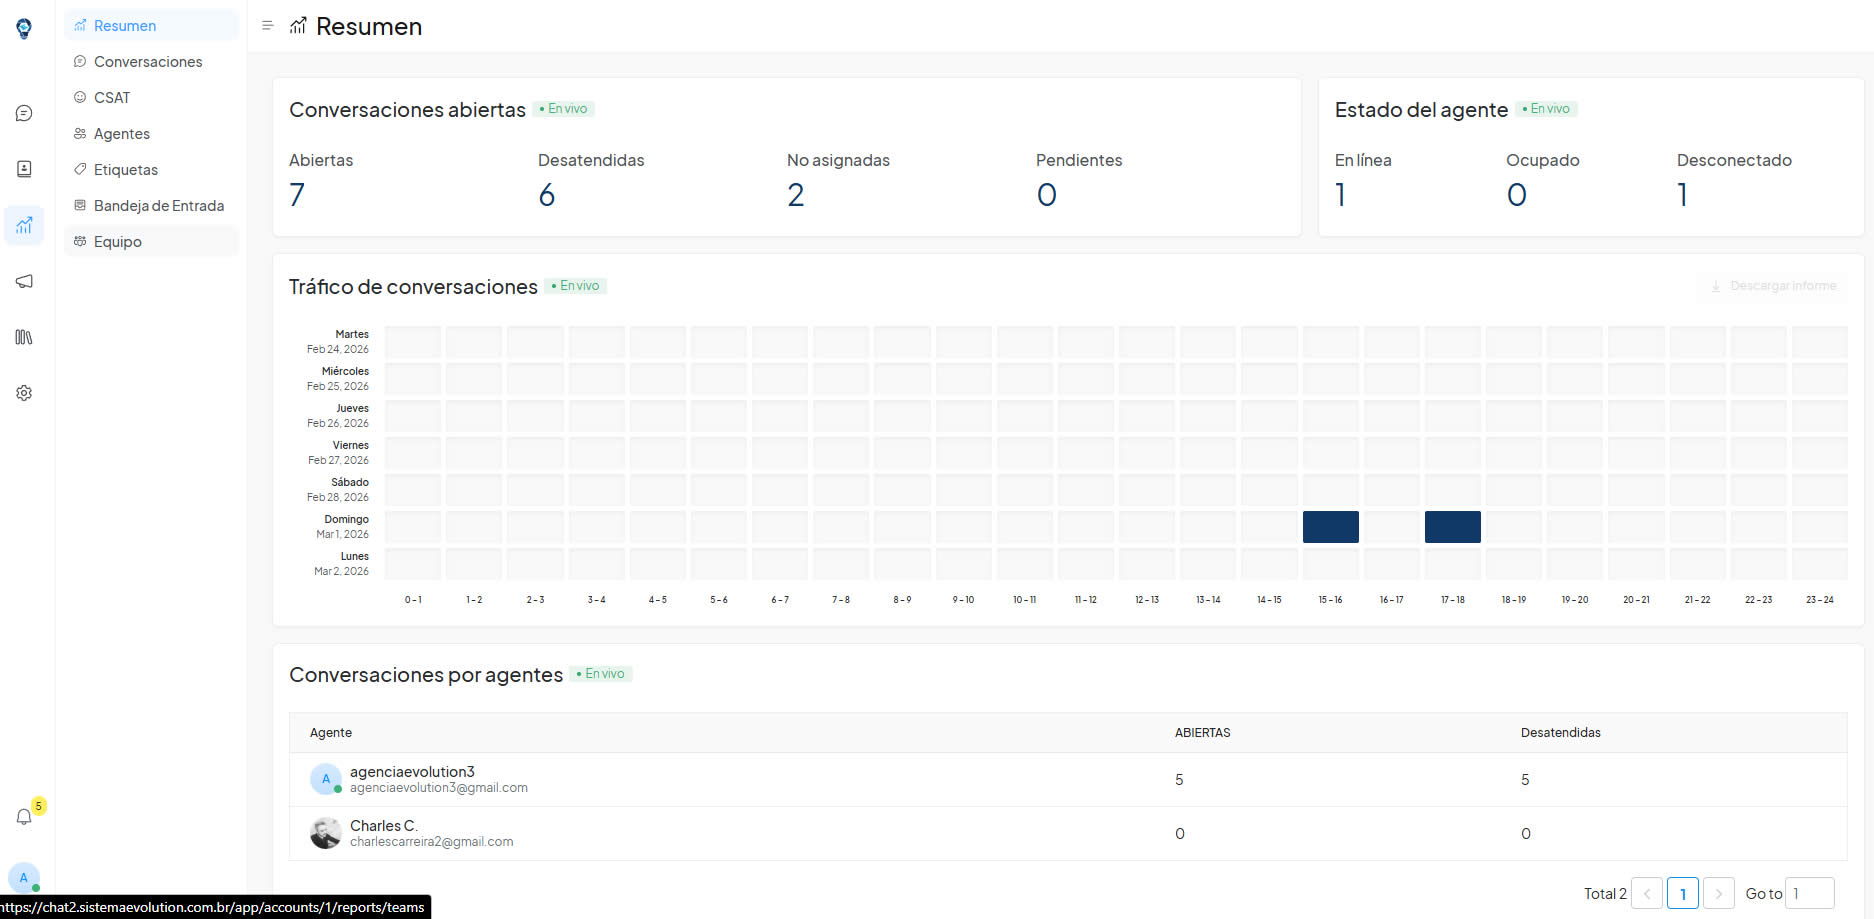The width and height of the screenshot is (1874, 919).
Task: Open the settings gear icon
Action: coord(24,394)
